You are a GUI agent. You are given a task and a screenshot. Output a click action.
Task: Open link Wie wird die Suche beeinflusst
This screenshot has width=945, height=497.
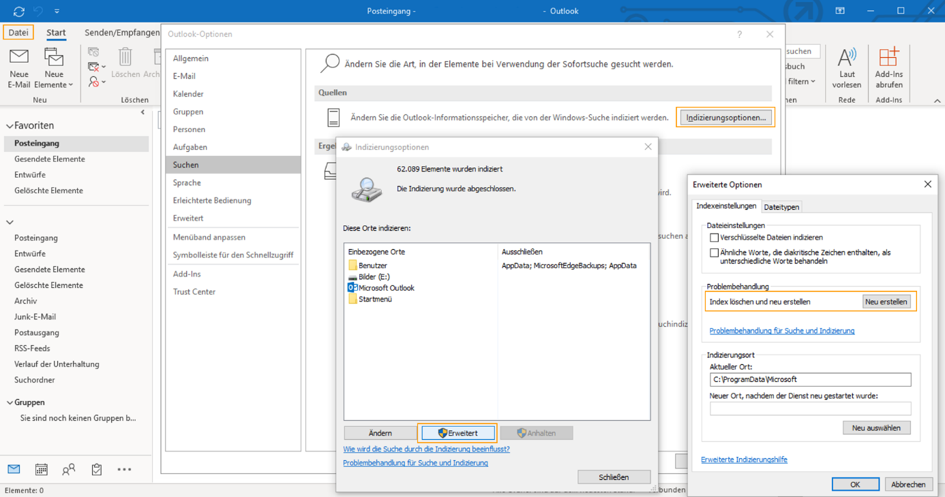click(x=426, y=449)
